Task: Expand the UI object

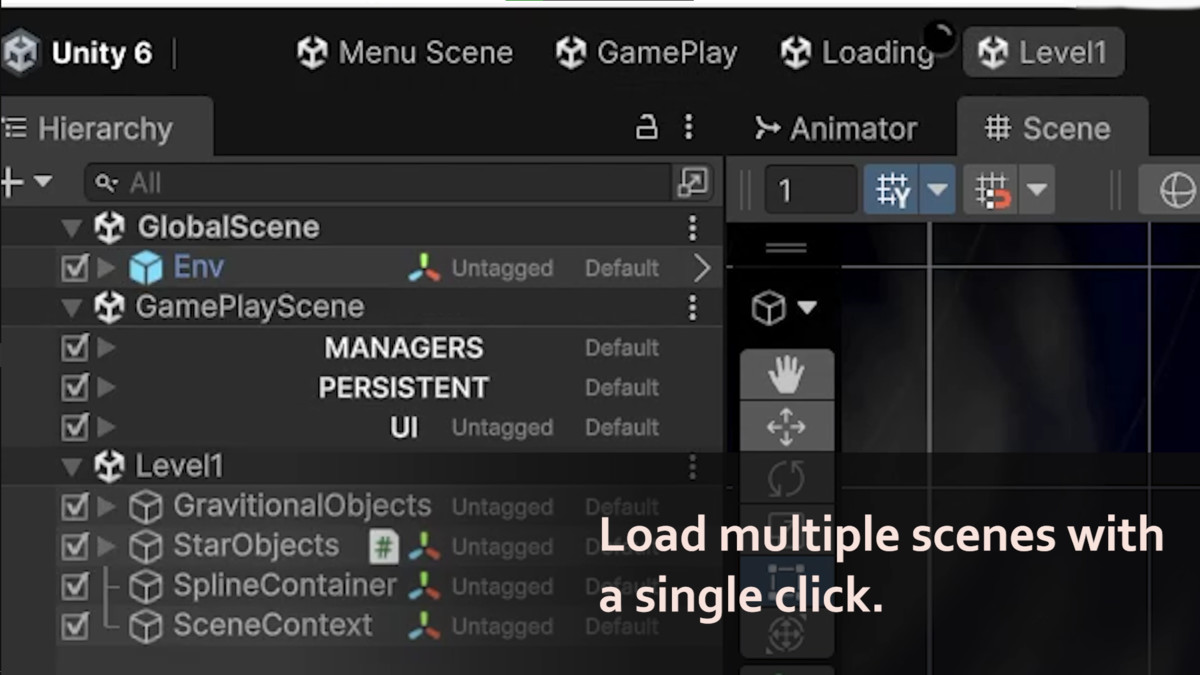Action: pyautogui.click(x=106, y=428)
